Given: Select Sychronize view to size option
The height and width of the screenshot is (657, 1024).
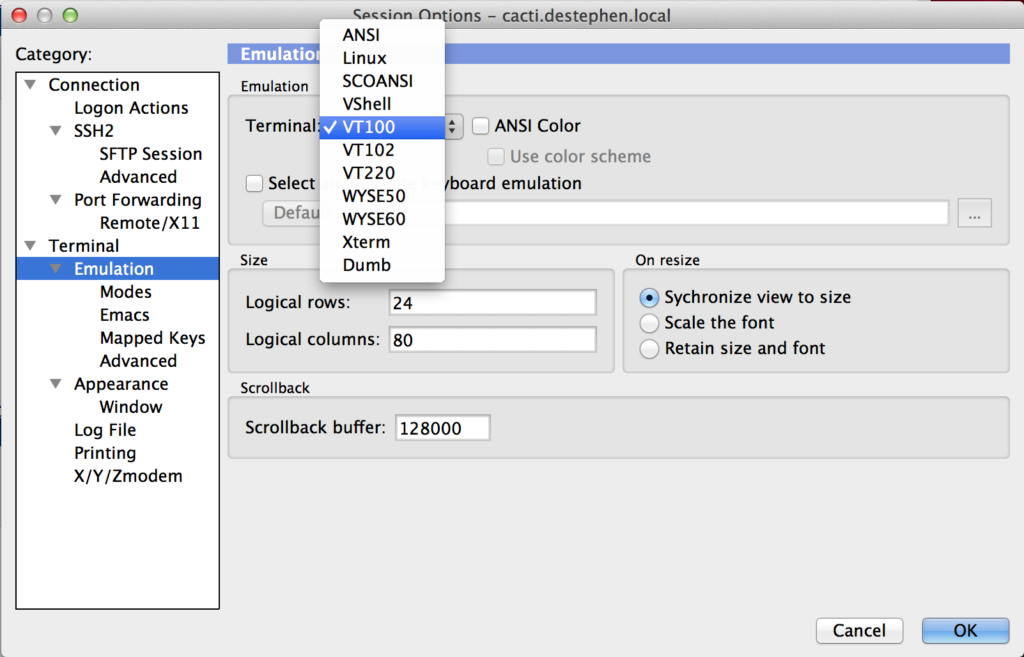Looking at the screenshot, I should 649,298.
